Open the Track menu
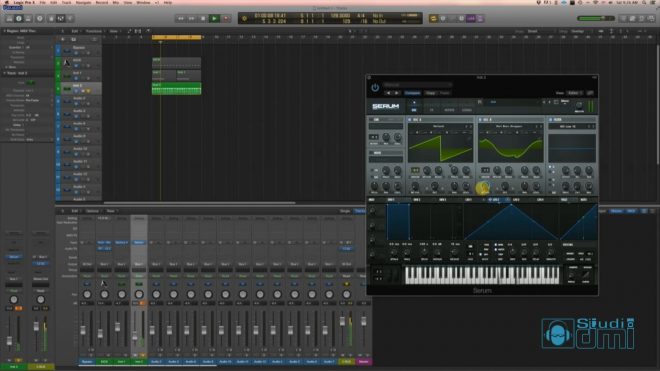Screen dimensions: 660x371 tap(67, 3)
